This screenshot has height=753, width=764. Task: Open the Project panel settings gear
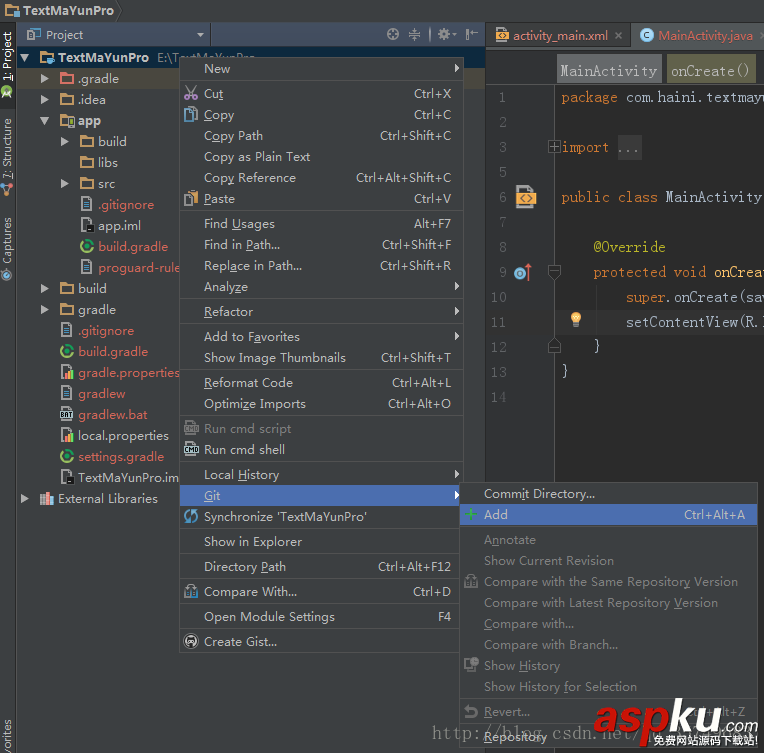[444, 34]
